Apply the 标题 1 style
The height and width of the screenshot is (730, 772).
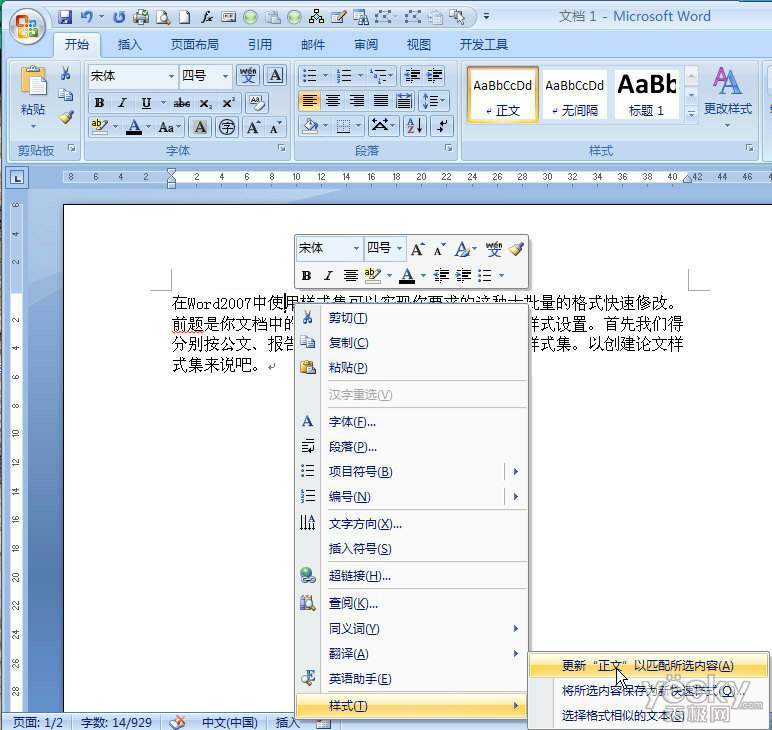[x=646, y=95]
